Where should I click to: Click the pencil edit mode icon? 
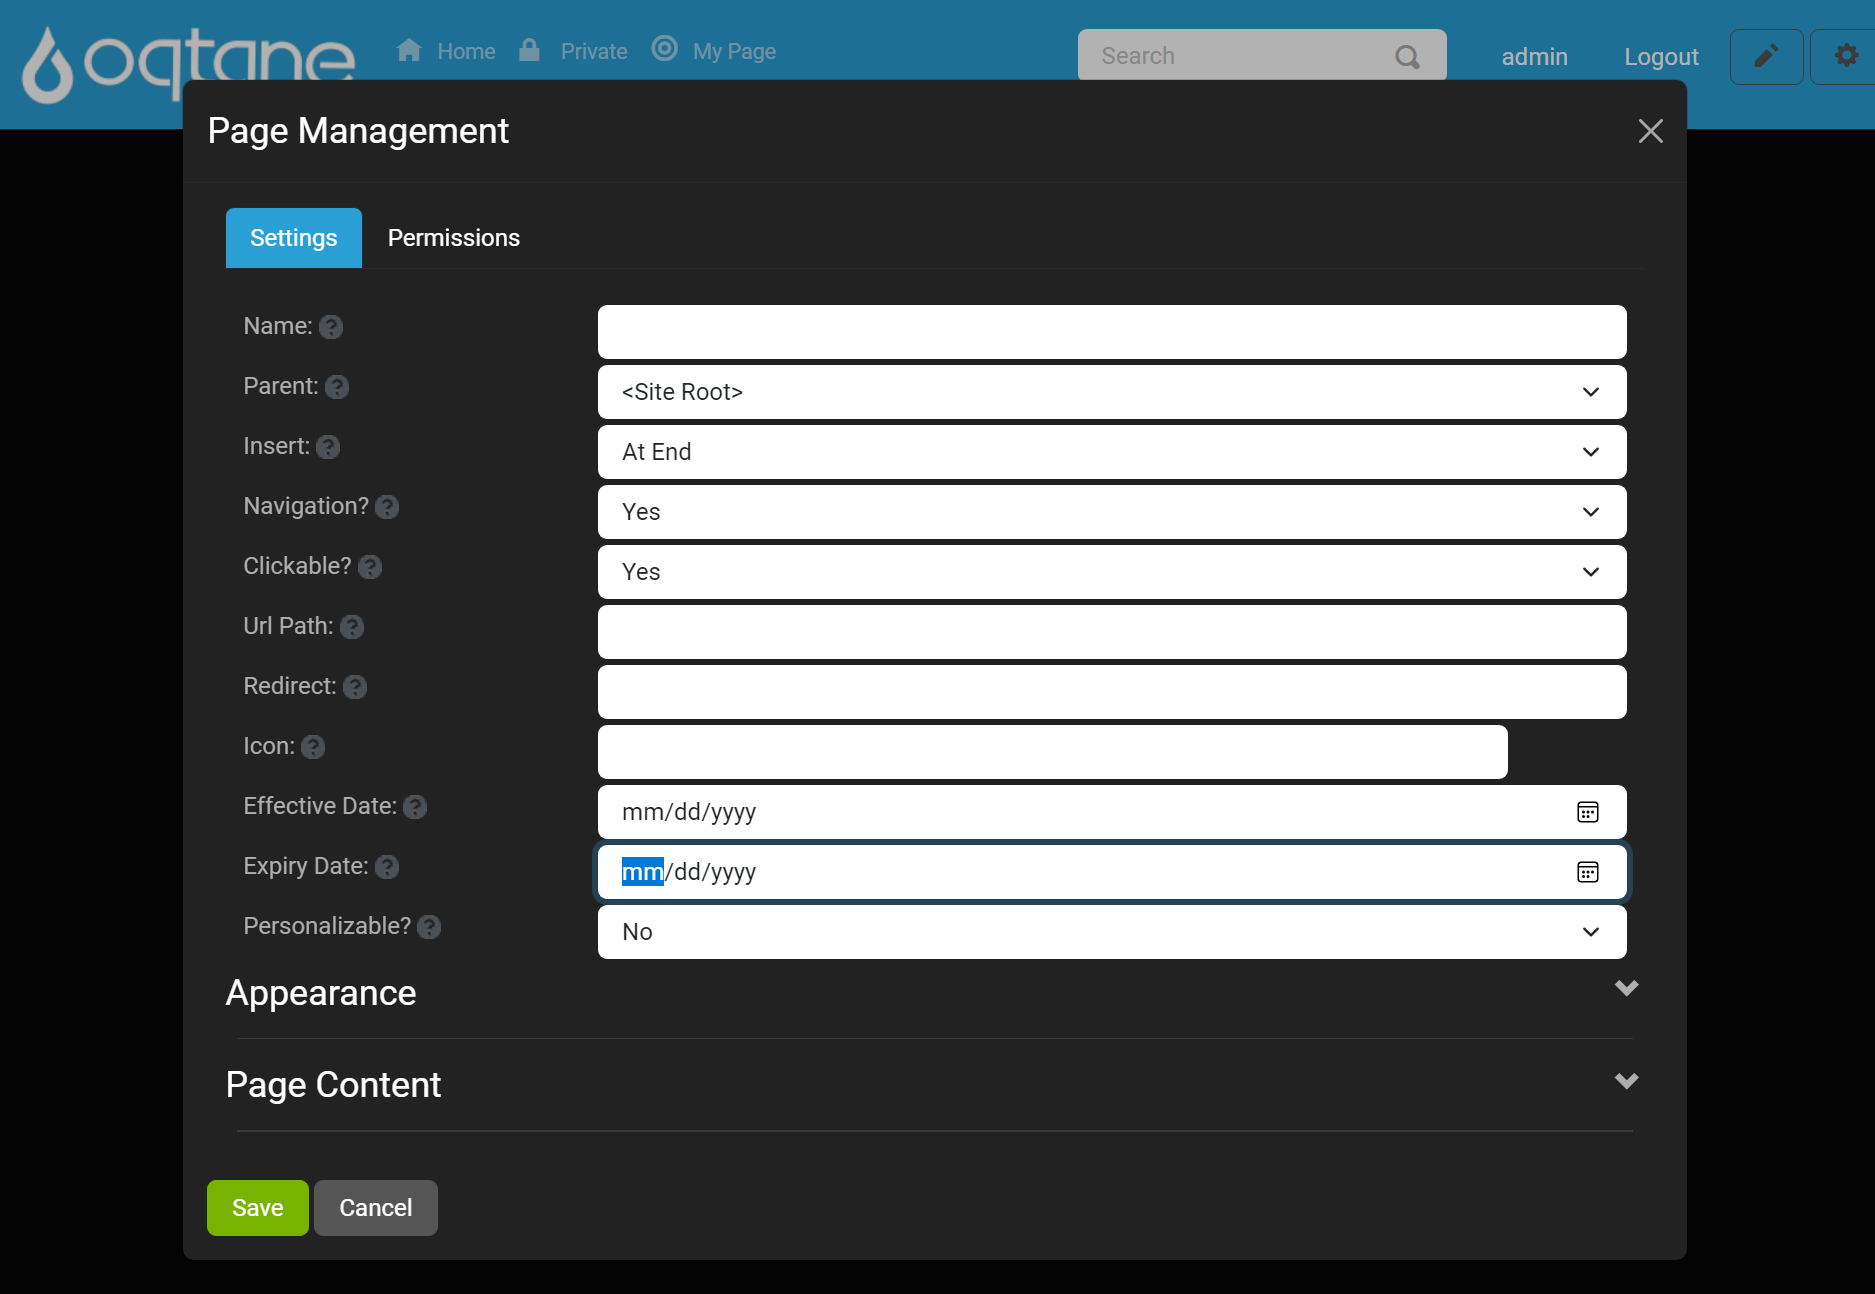1767,56
